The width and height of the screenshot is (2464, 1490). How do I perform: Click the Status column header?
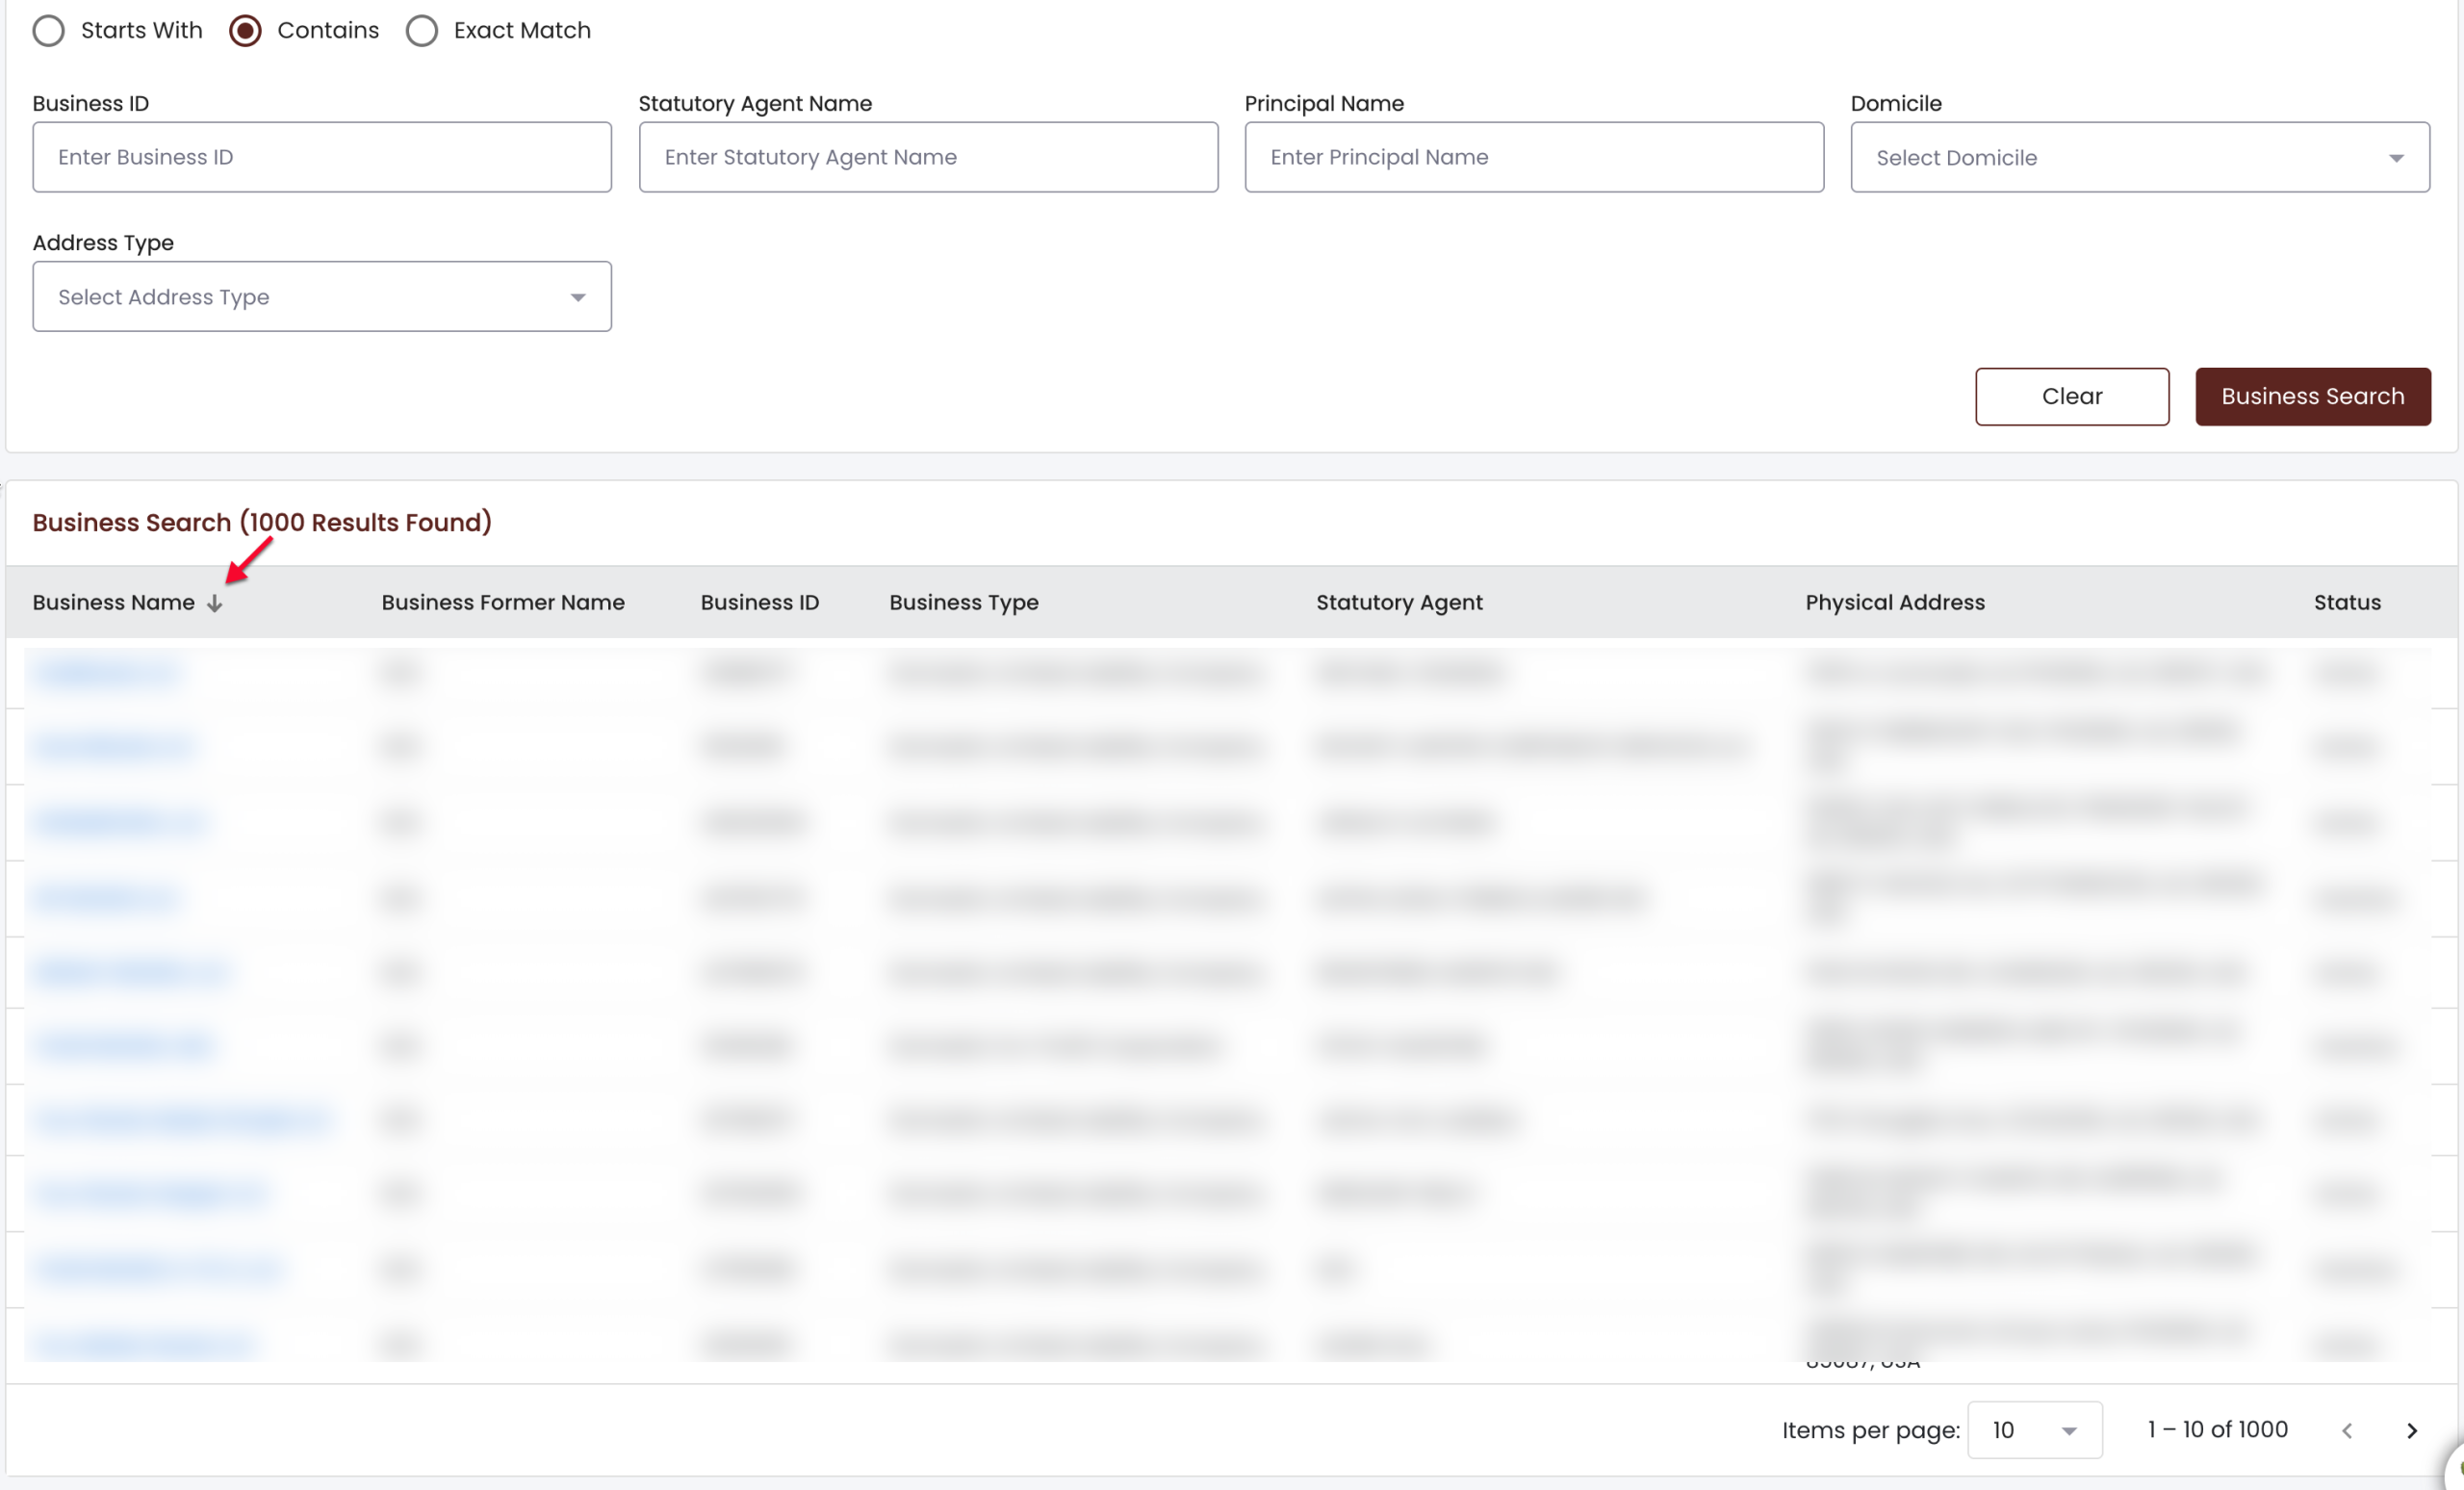coord(2347,603)
